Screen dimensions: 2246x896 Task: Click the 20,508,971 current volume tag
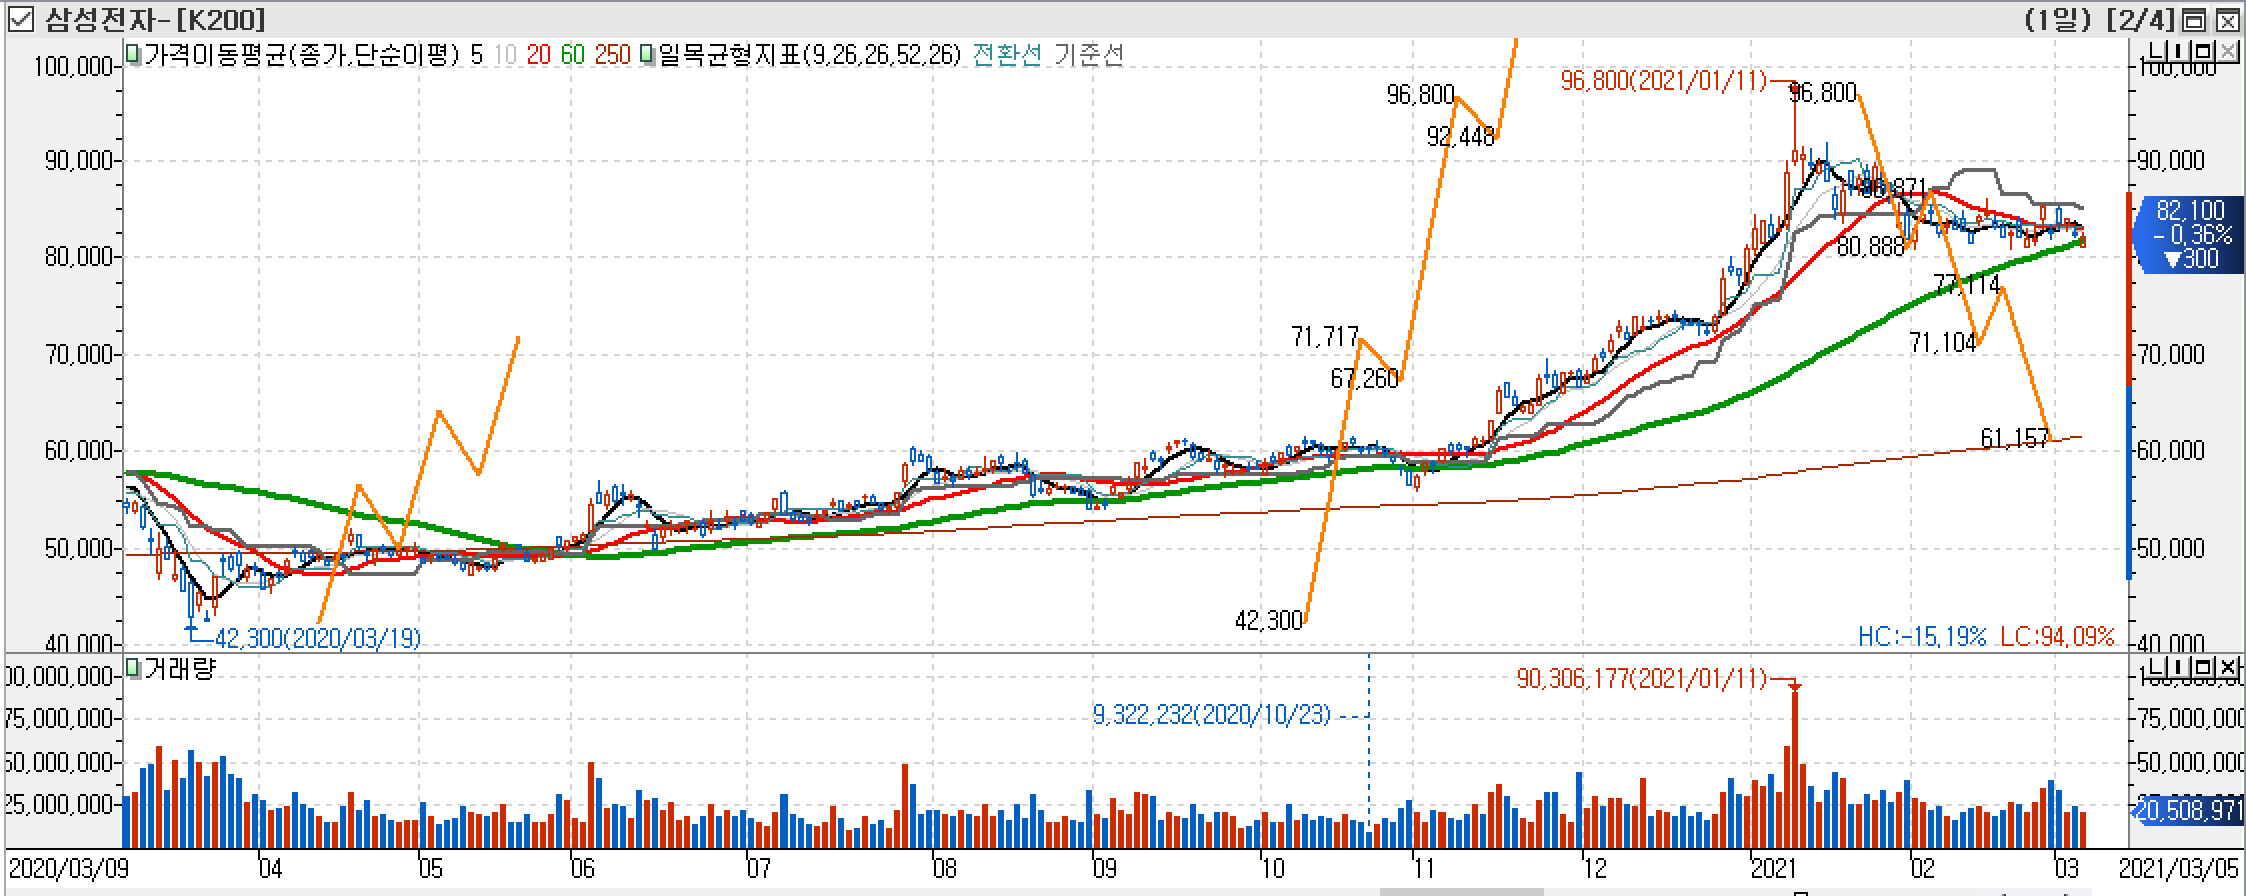pyautogui.click(x=2189, y=810)
